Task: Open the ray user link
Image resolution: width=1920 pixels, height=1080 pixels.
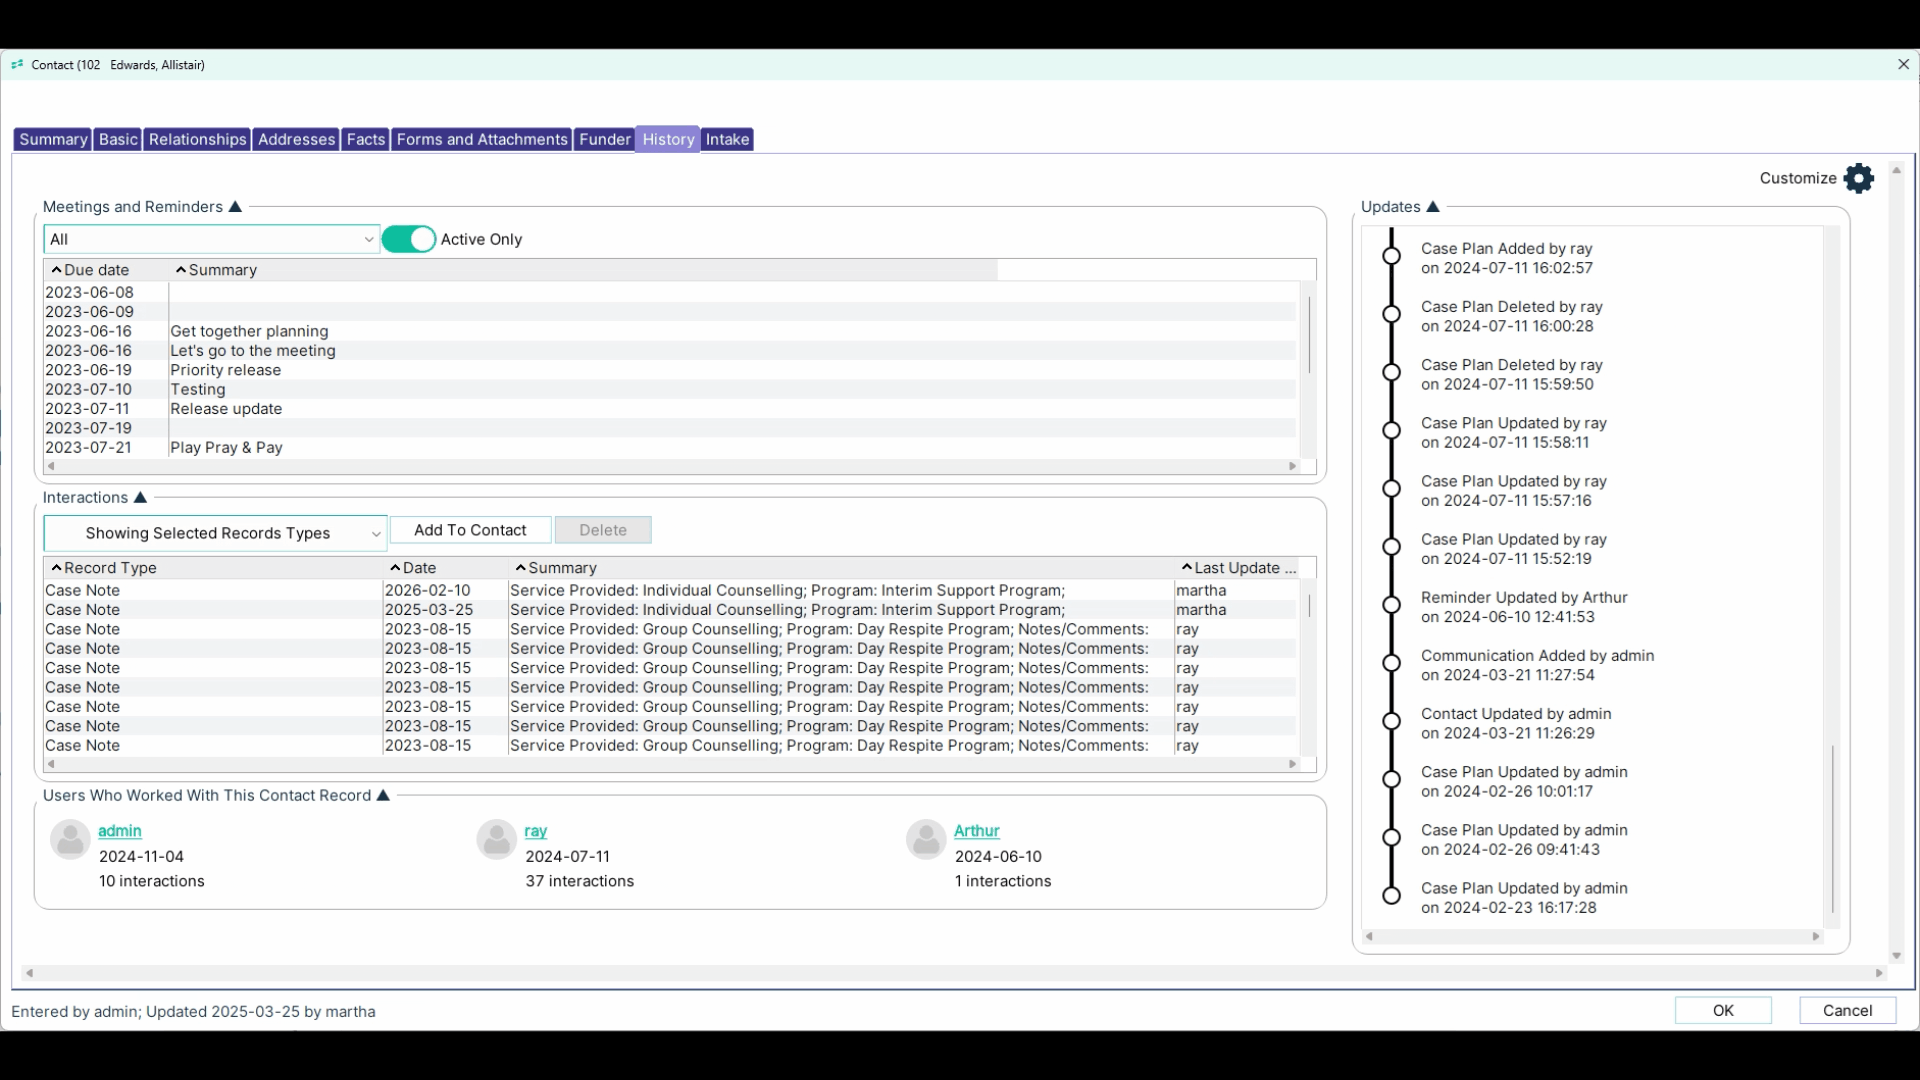Action: (535, 831)
